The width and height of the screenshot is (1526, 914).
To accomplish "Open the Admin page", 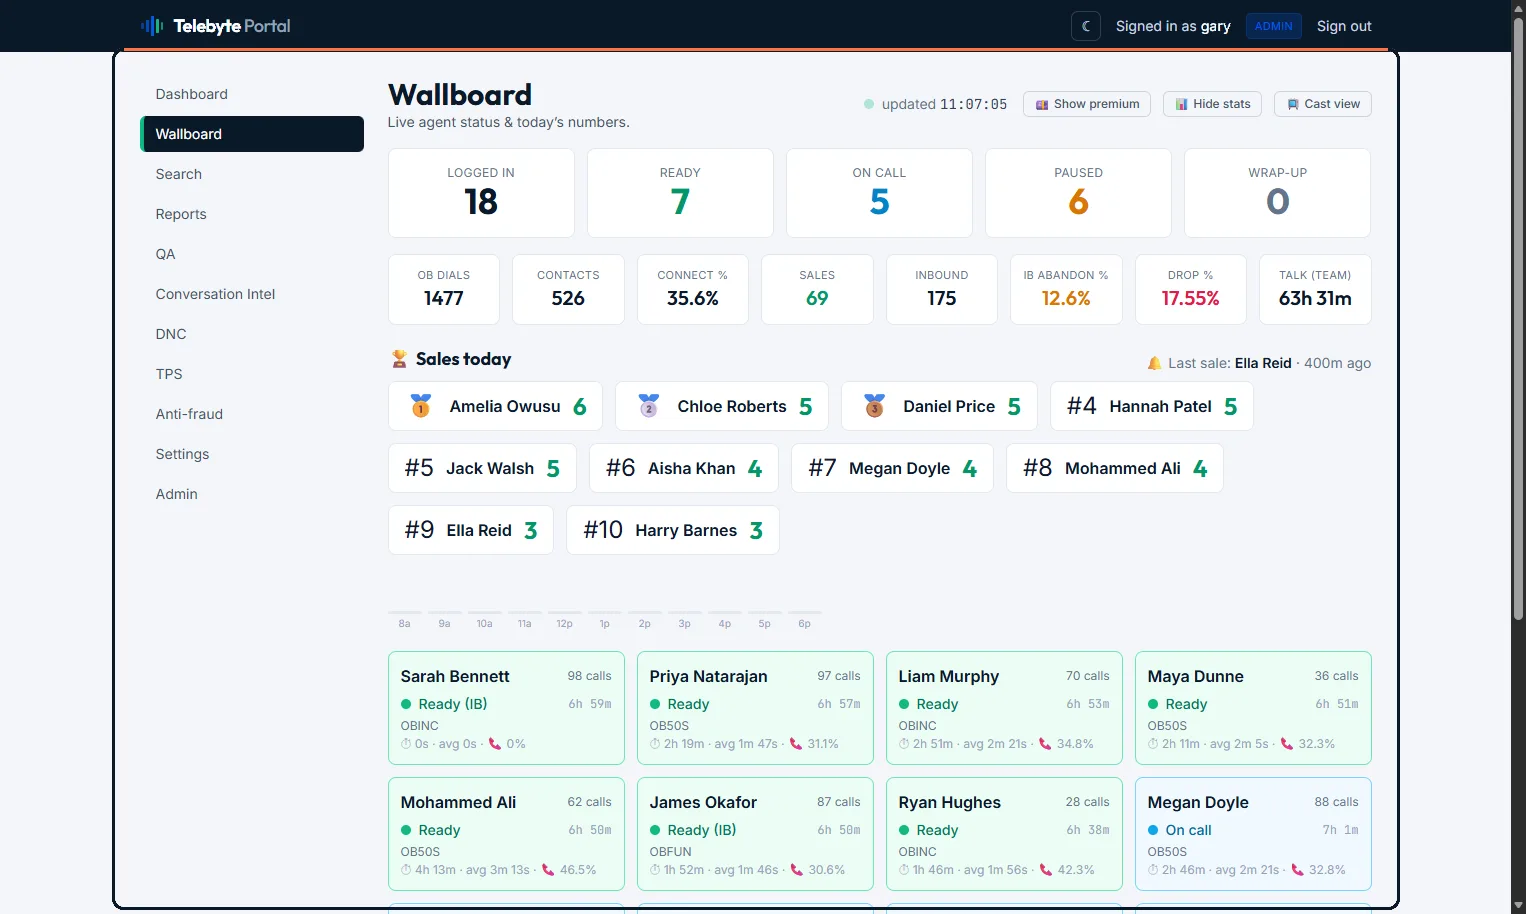I will [x=252, y=494].
